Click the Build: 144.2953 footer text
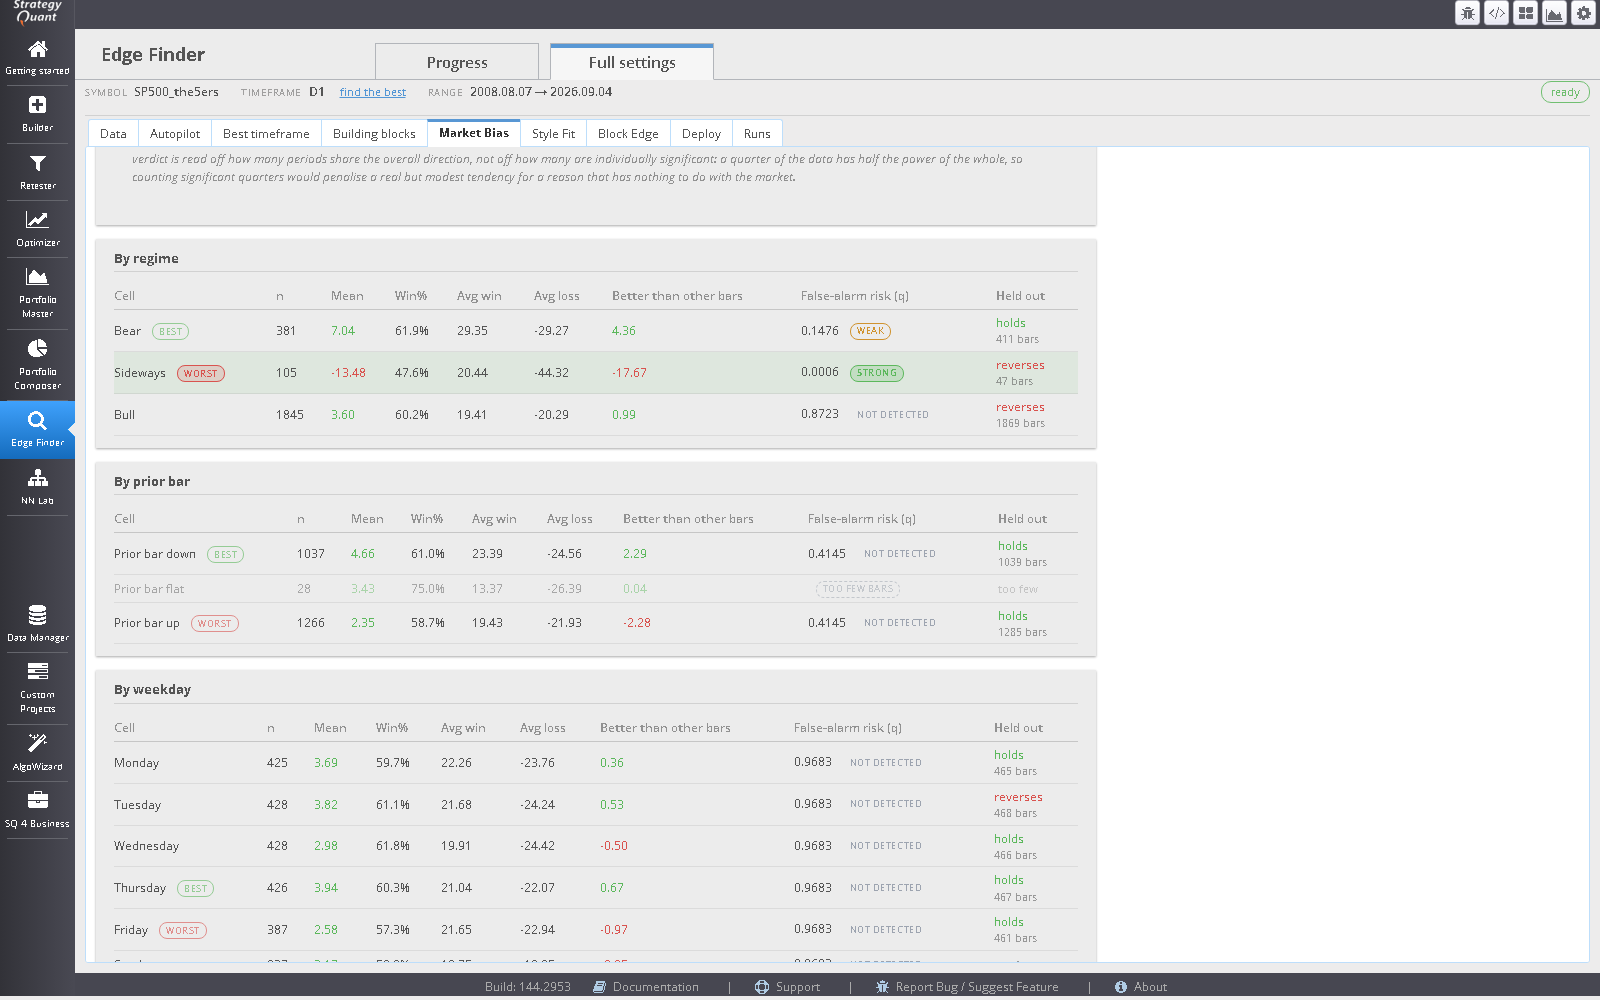This screenshot has width=1600, height=1000. (528, 987)
